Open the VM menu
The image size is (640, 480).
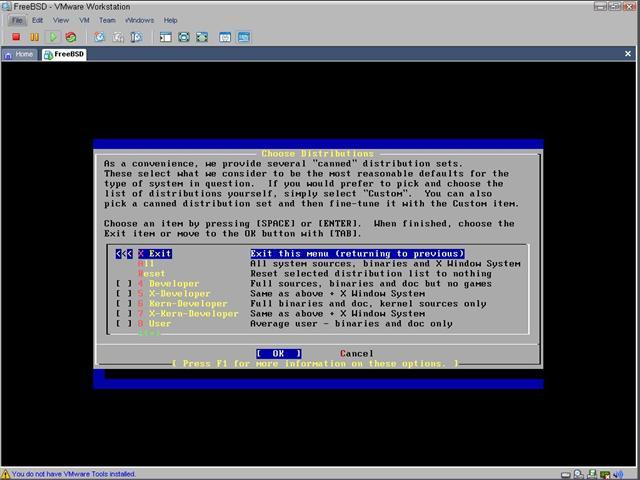coord(84,20)
